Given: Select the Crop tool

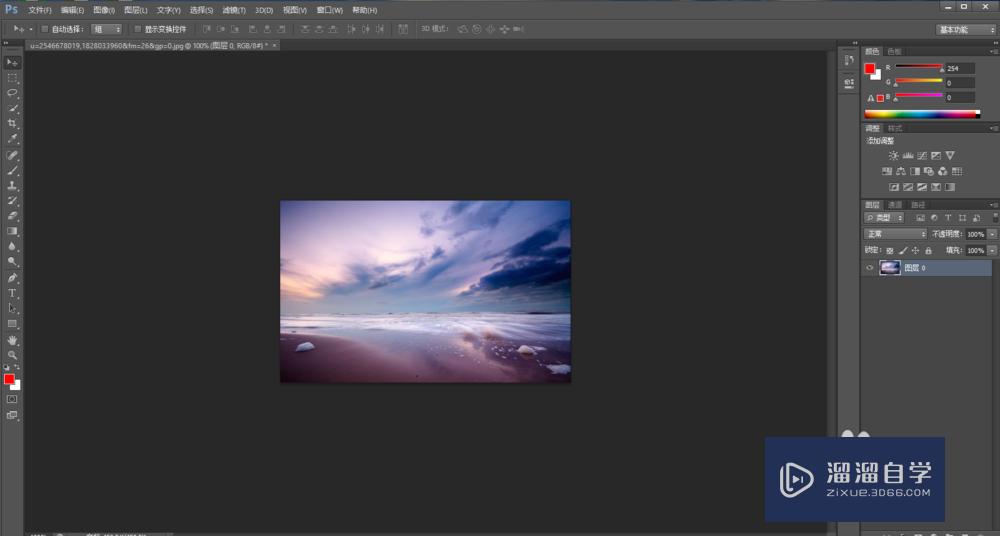Looking at the screenshot, I should pyautogui.click(x=13, y=123).
